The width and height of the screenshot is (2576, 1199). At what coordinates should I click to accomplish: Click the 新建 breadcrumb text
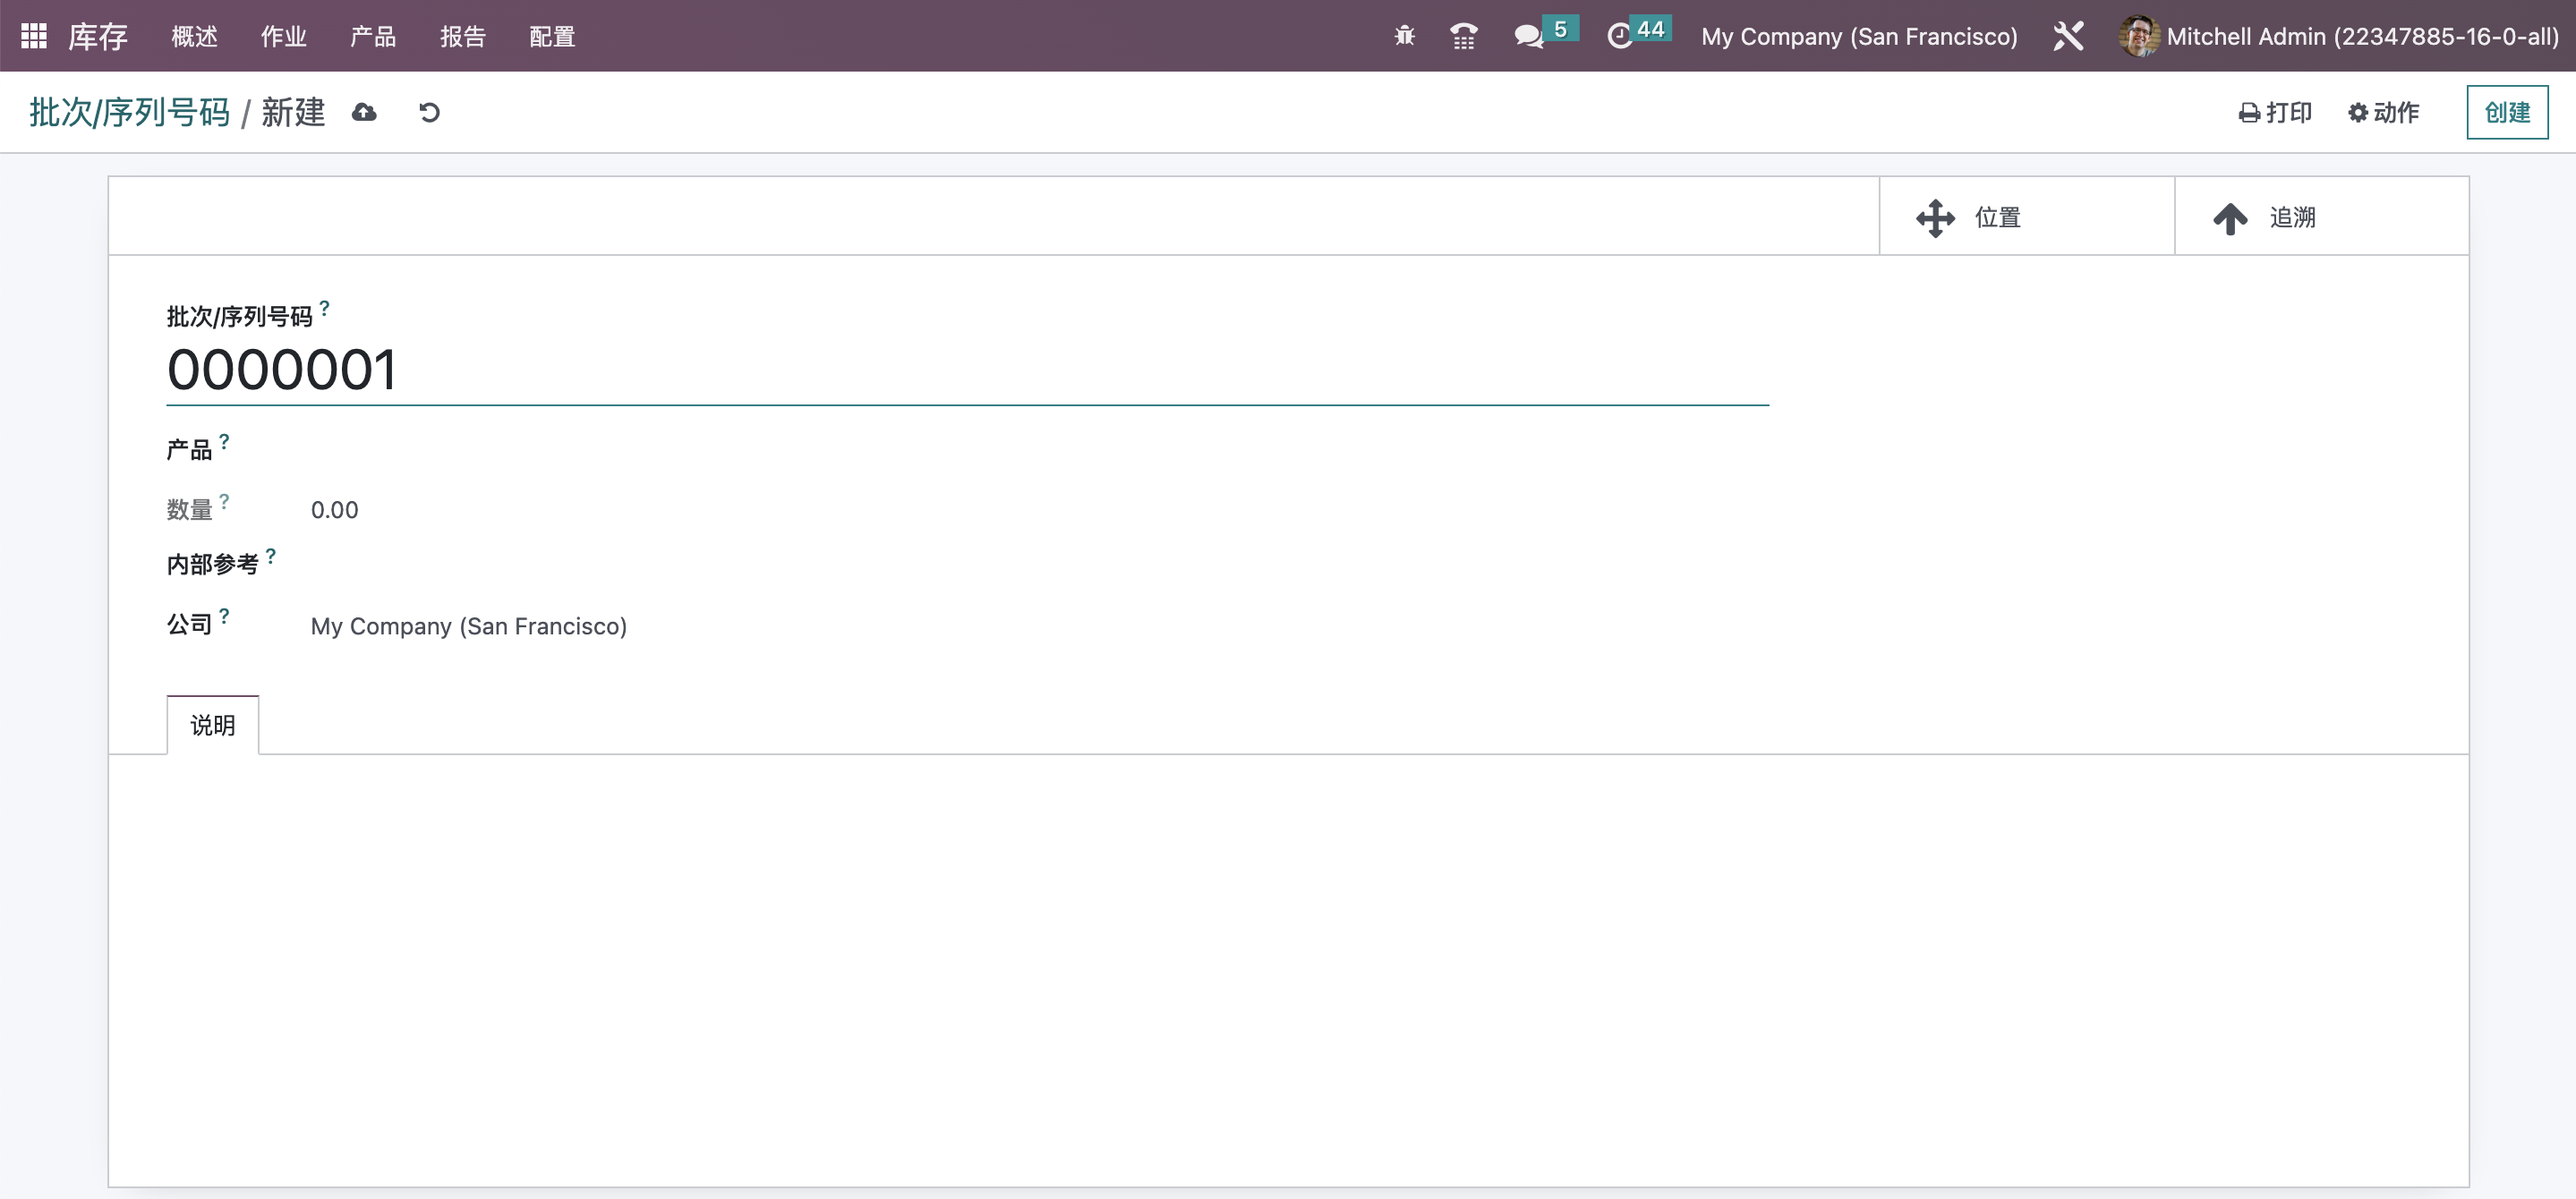point(293,112)
